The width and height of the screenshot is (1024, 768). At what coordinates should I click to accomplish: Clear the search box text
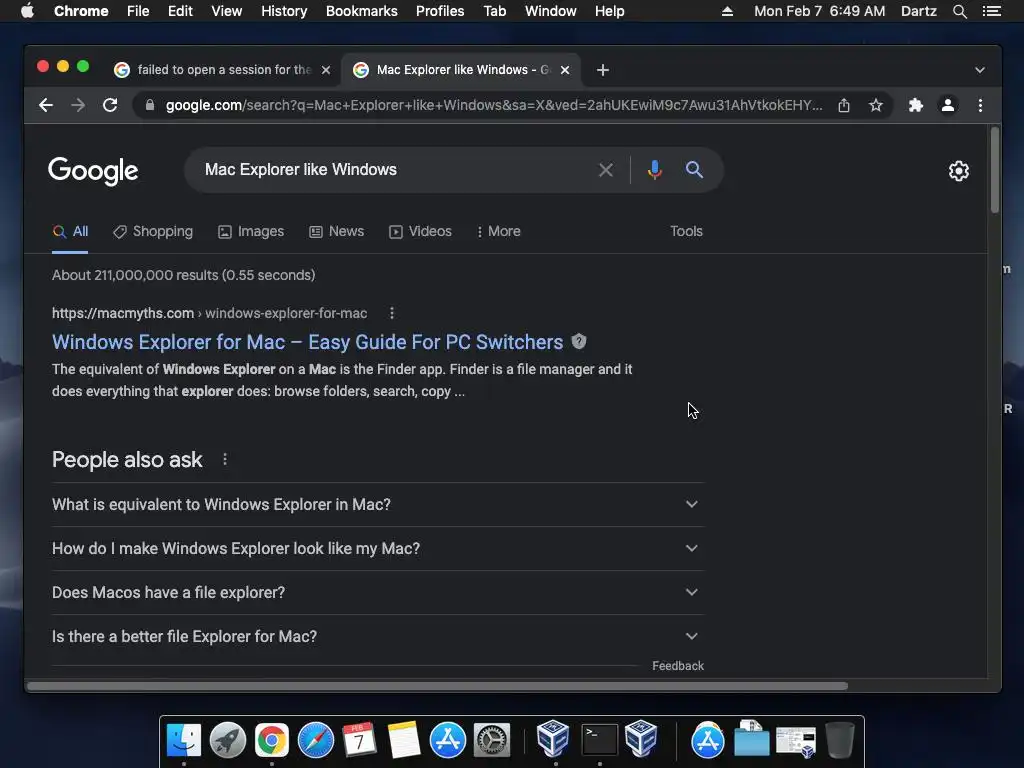click(x=606, y=170)
